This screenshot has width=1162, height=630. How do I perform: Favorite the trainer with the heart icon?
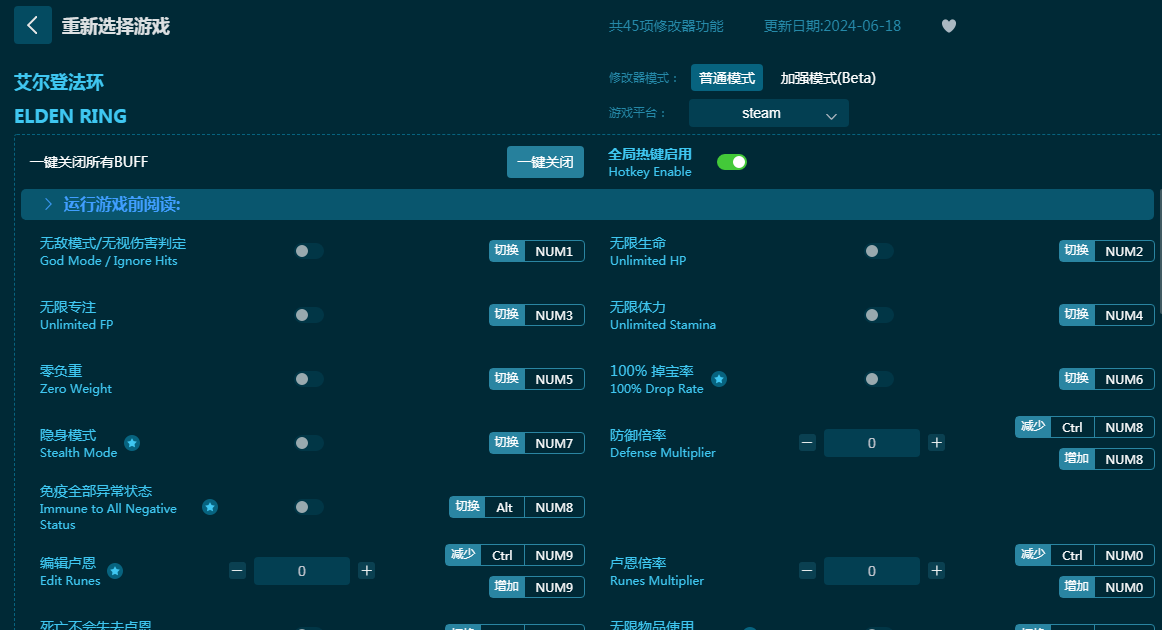(x=949, y=26)
